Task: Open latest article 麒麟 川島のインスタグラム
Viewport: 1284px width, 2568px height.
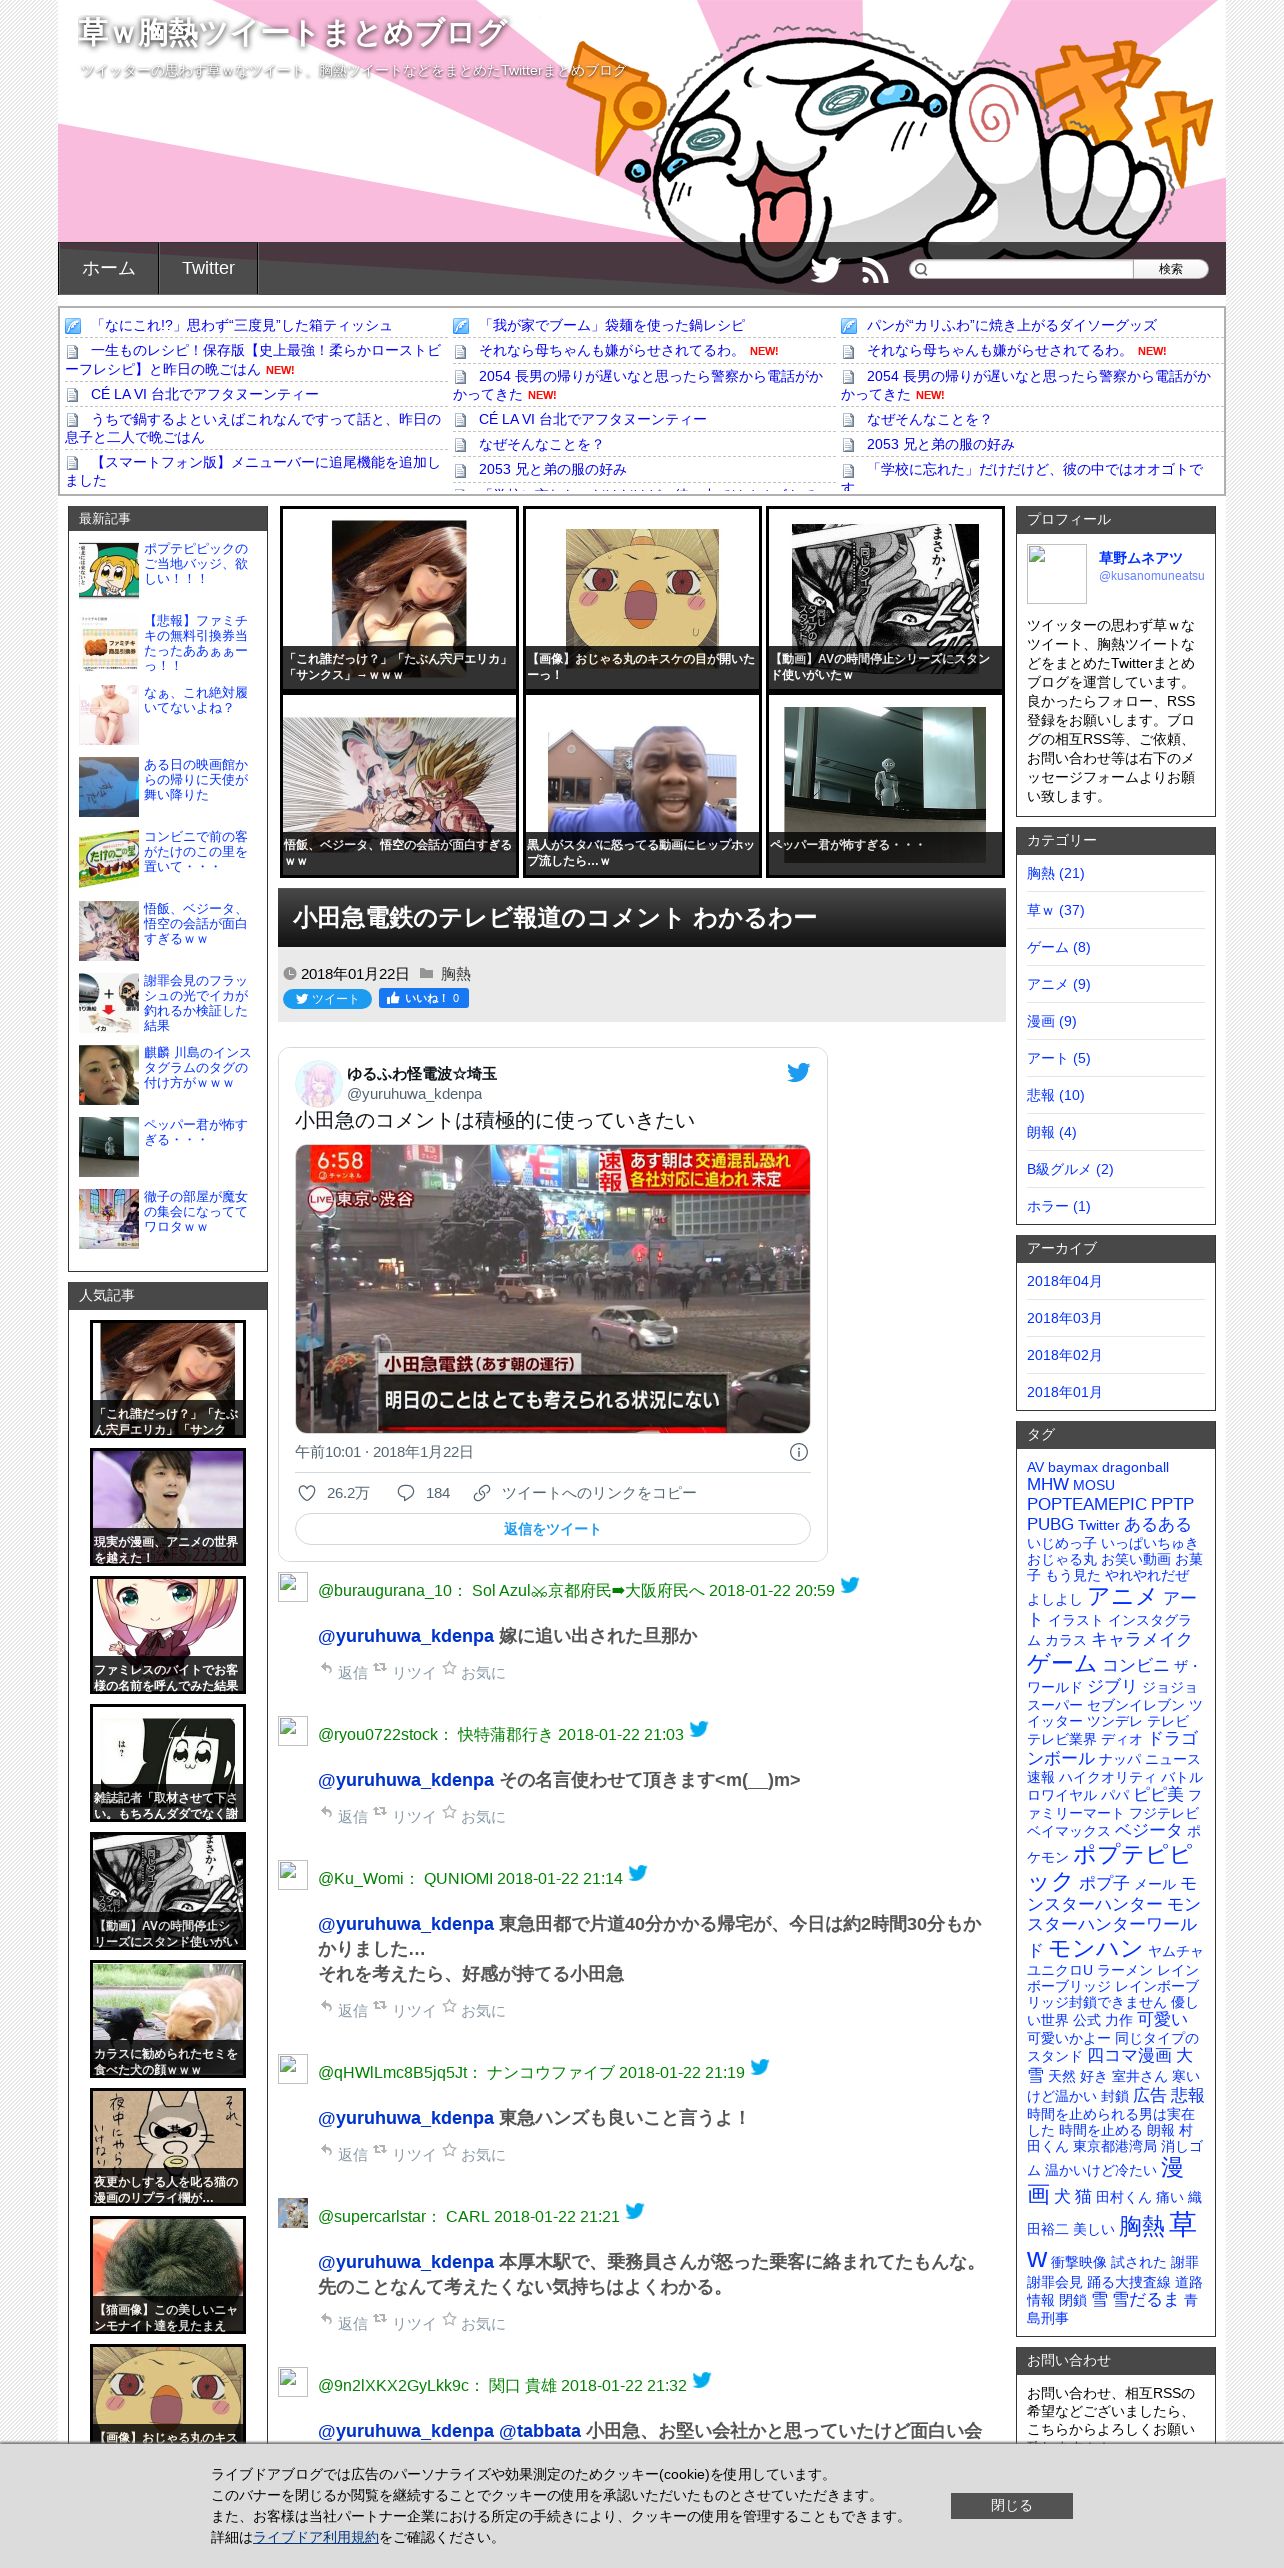Action: coord(197,1067)
